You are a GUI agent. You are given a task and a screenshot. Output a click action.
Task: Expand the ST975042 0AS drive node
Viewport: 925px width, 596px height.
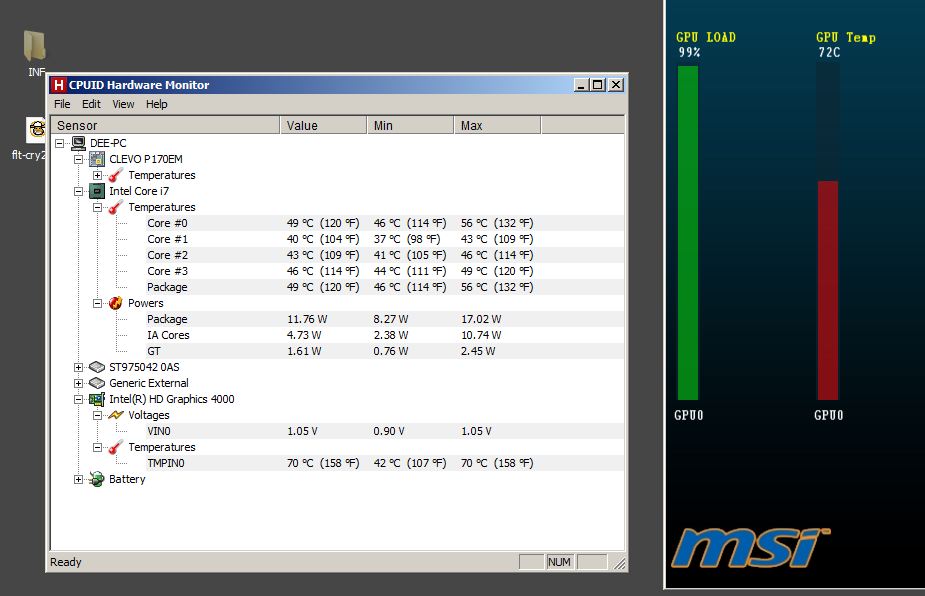coord(78,367)
